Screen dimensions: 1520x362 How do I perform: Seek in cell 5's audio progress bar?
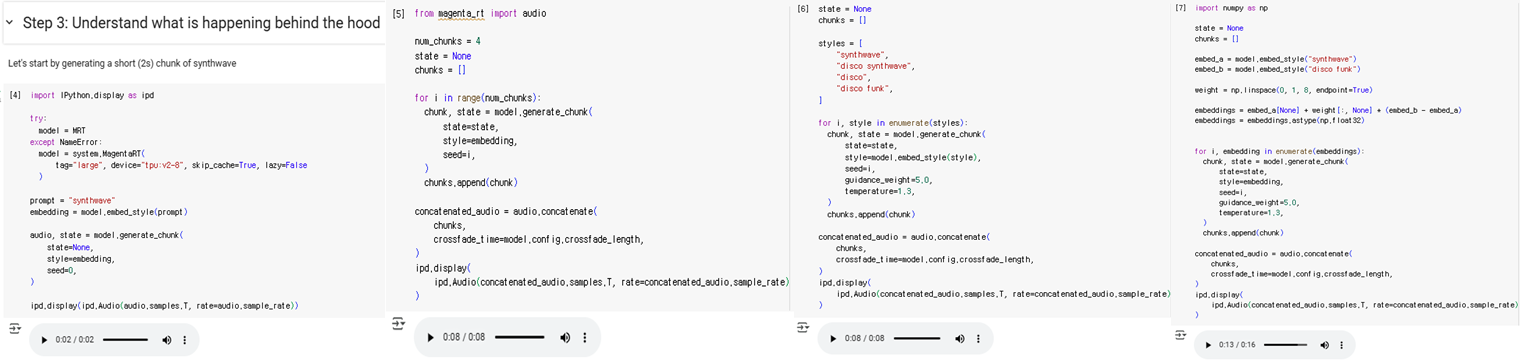[520, 338]
